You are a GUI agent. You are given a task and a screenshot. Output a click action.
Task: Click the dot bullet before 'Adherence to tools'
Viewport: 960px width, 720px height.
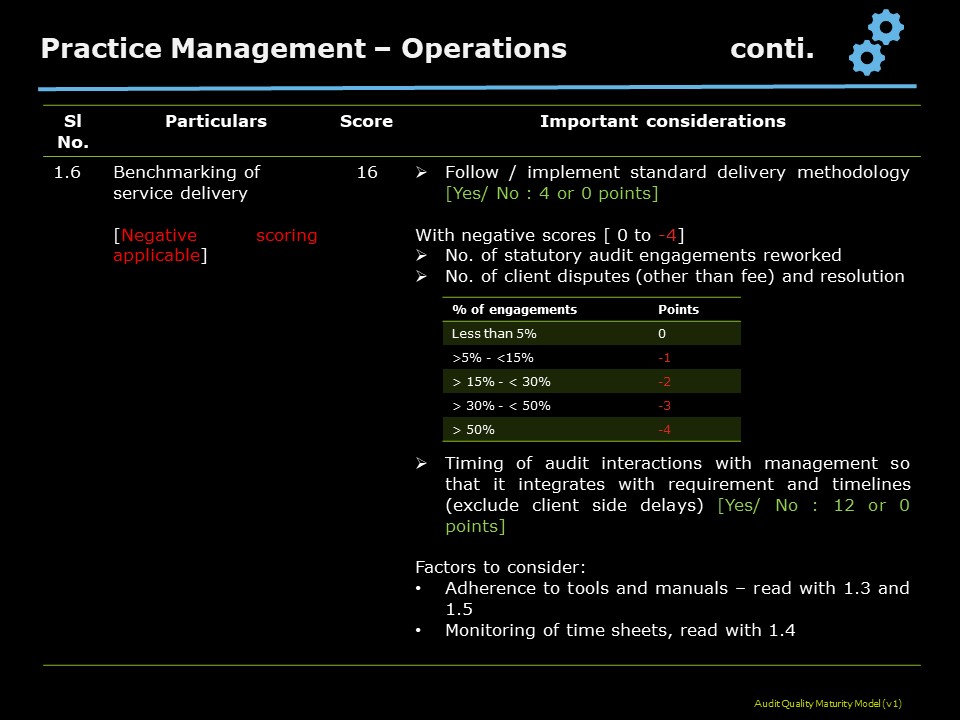[x=418, y=588]
